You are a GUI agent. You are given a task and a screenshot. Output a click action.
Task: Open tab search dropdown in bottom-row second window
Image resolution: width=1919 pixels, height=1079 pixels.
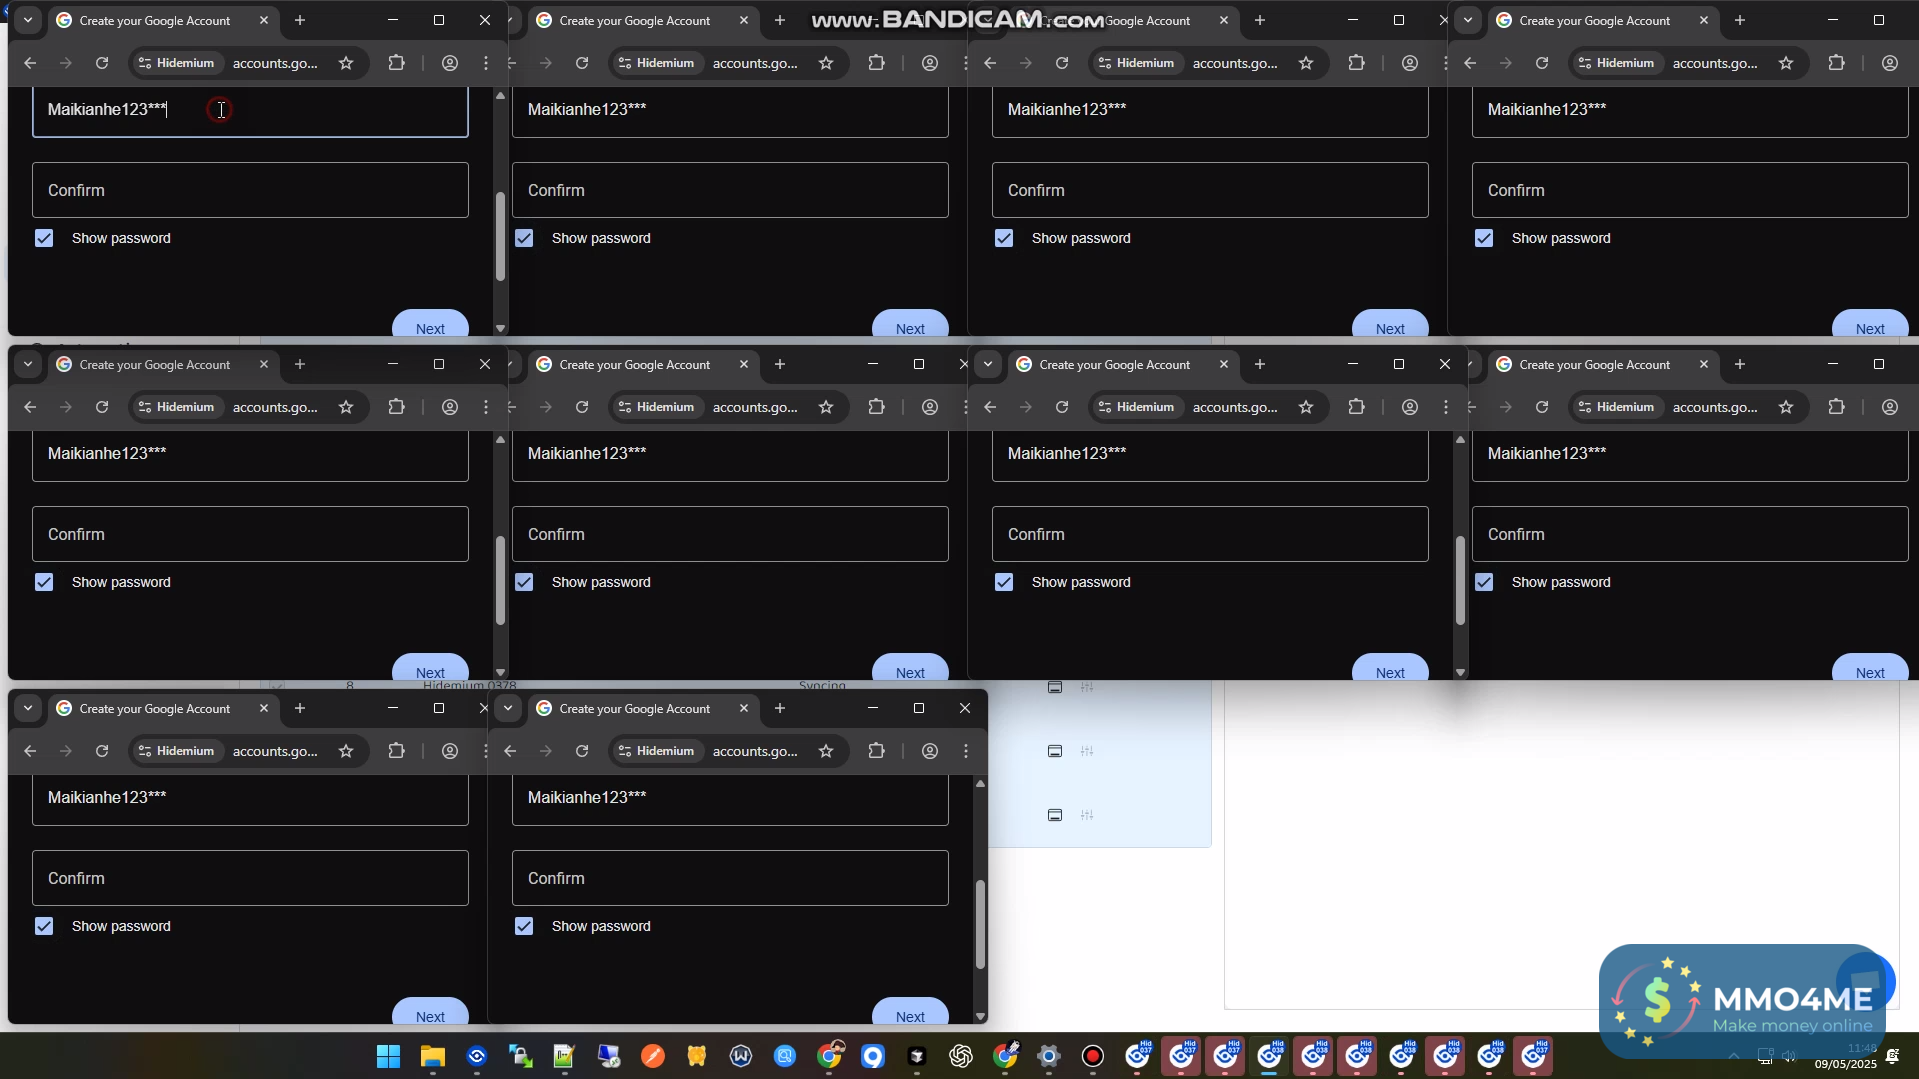(508, 708)
